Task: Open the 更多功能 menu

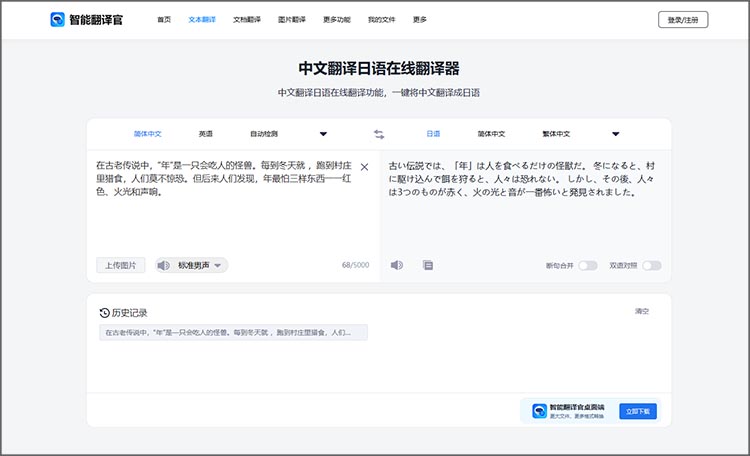Action: pyautogui.click(x=337, y=20)
